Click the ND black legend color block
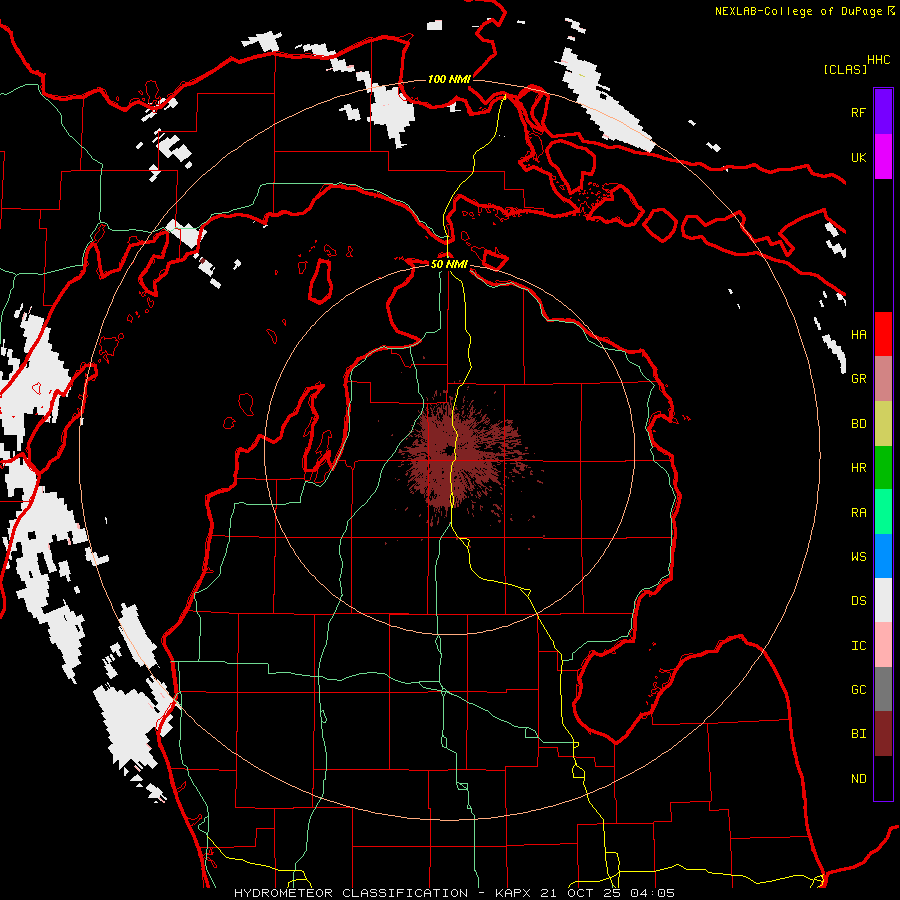This screenshot has height=900, width=900. pyautogui.click(x=883, y=778)
